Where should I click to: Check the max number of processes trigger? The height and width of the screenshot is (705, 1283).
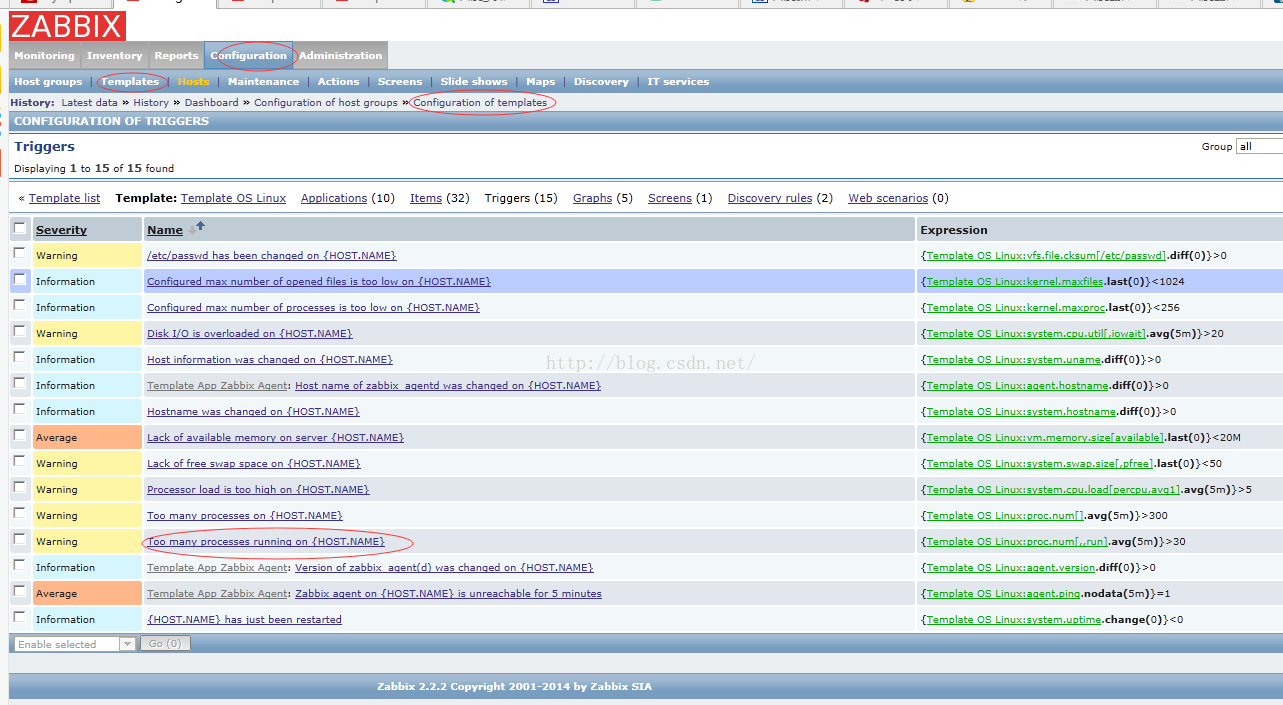(x=19, y=306)
